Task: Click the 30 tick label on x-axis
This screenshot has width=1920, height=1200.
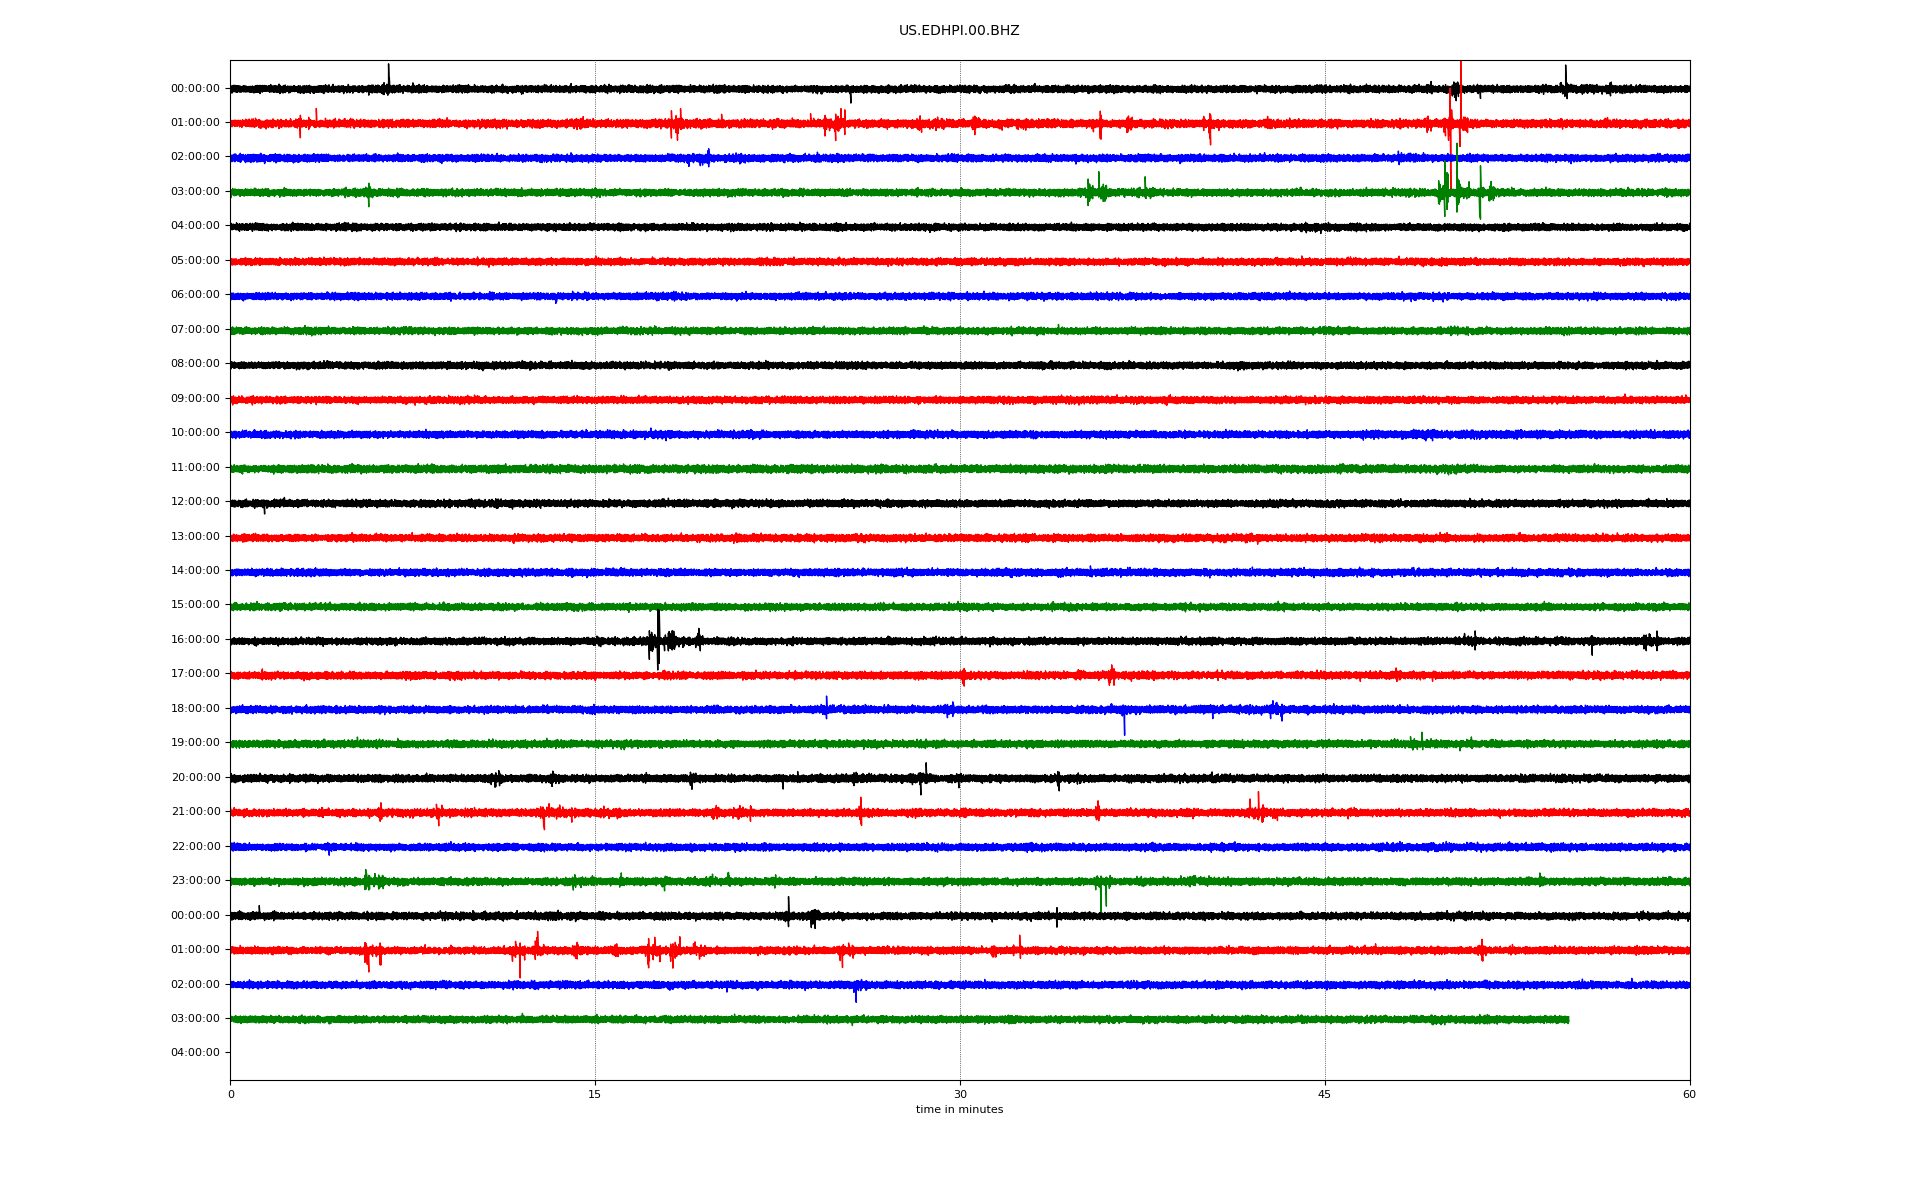Action: 959,1094
